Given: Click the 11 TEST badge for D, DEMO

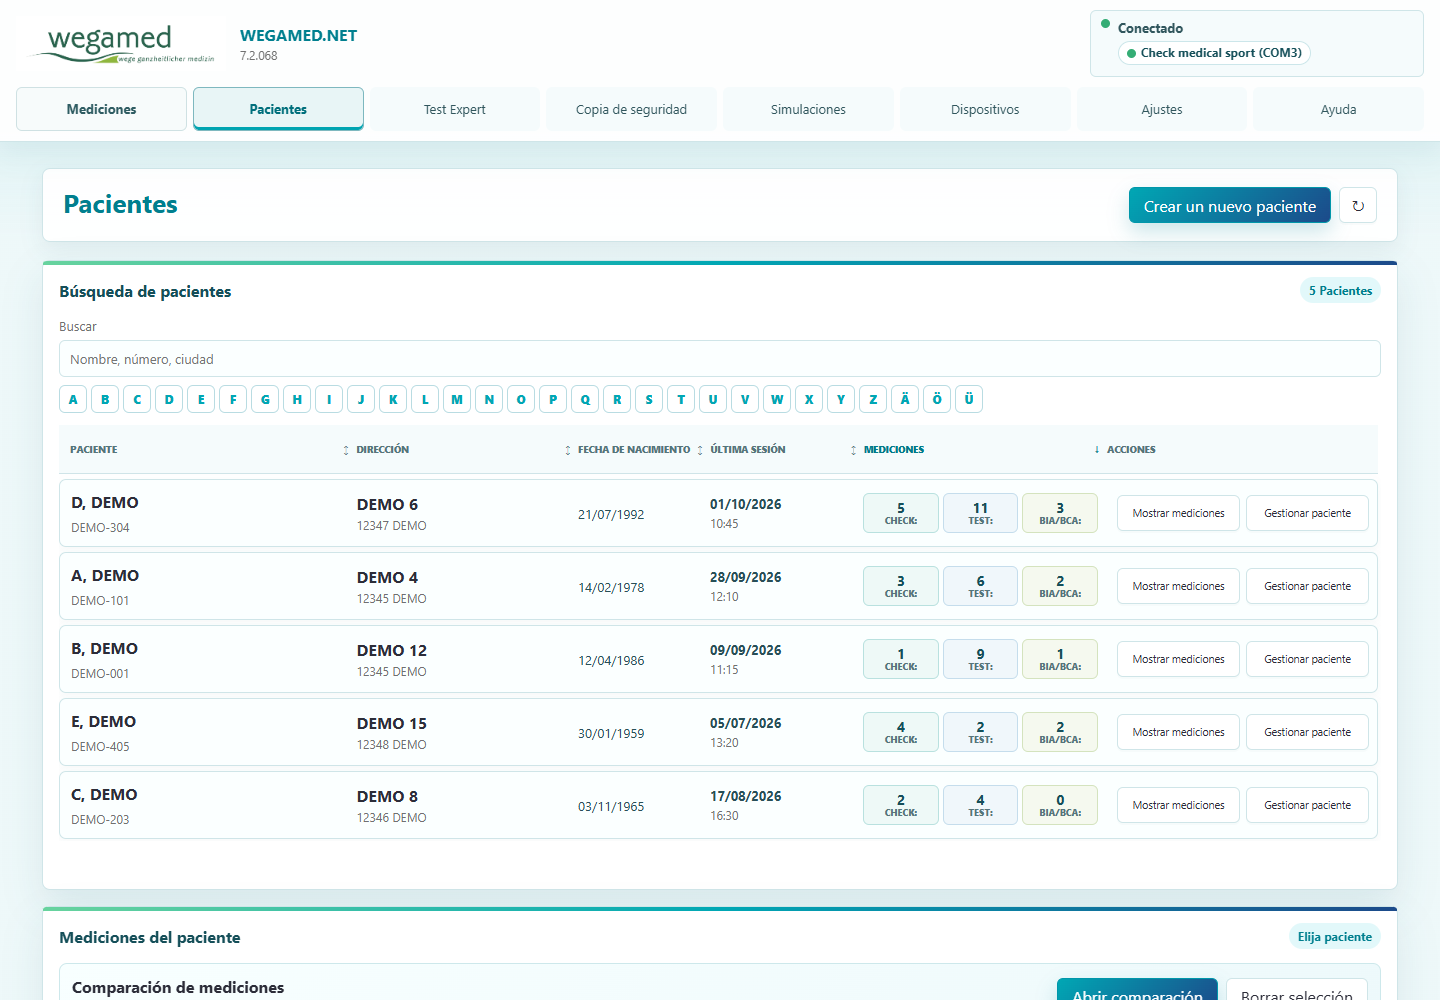Looking at the screenshot, I should click(x=980, y=513).
